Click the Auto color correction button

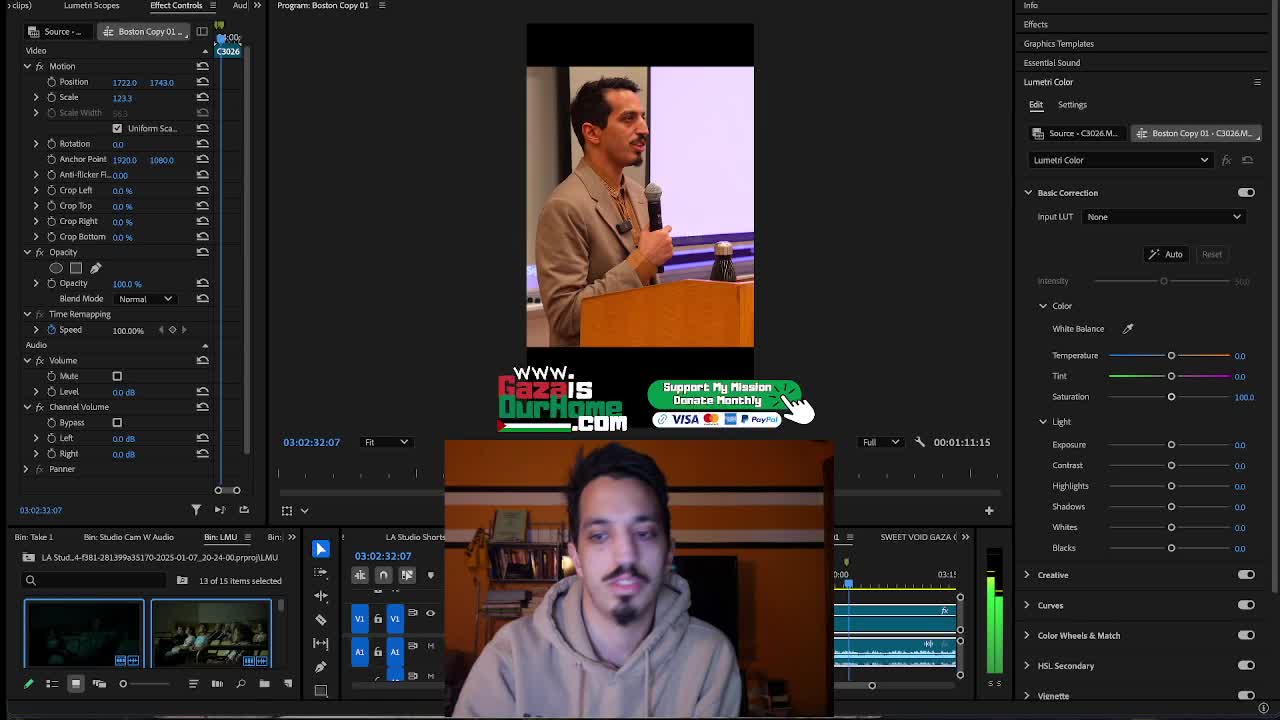tap(1165, 254)
